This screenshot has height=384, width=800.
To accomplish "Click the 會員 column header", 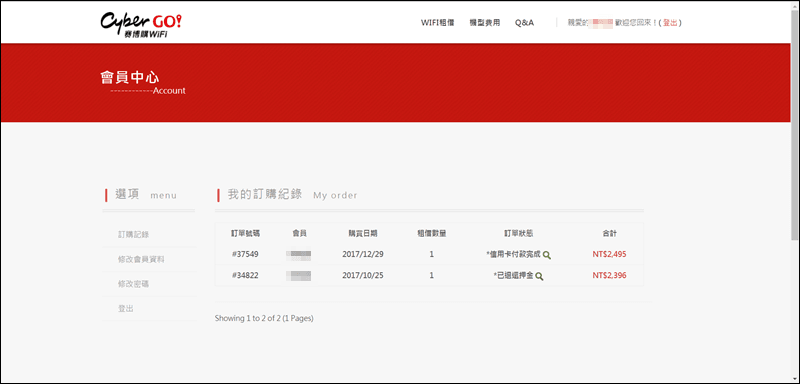I will coord(299,233).
